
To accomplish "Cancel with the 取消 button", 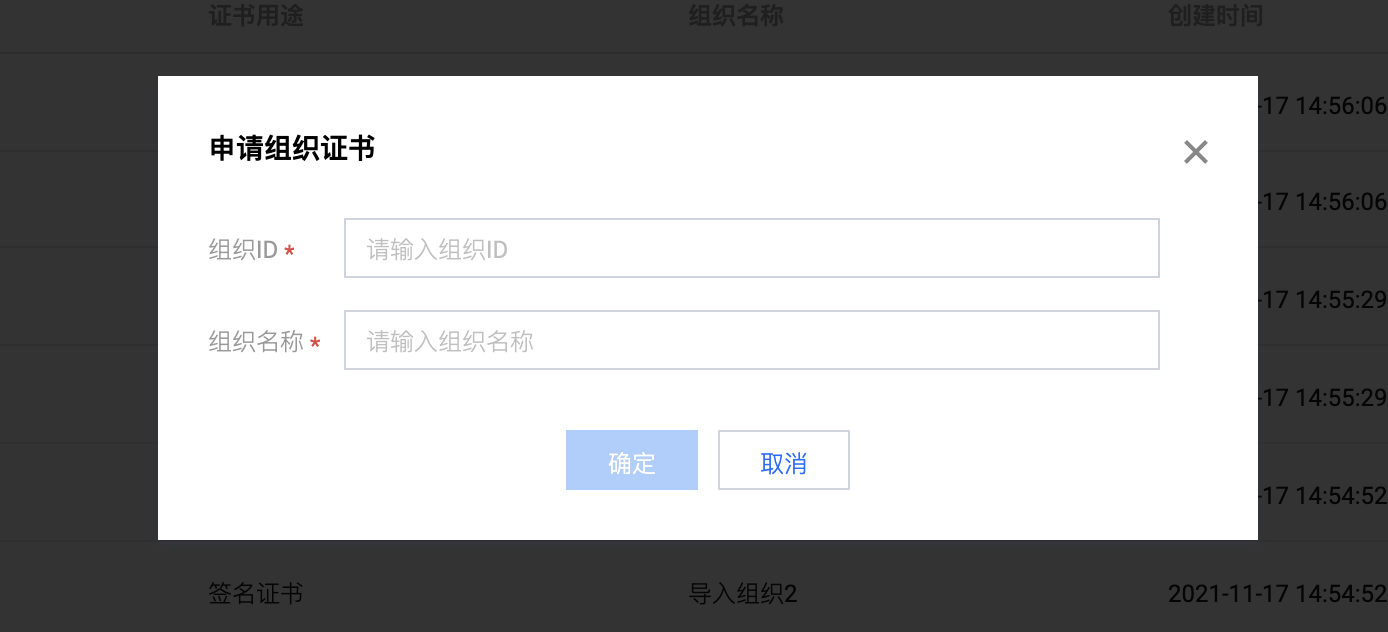I will point(783,460).
